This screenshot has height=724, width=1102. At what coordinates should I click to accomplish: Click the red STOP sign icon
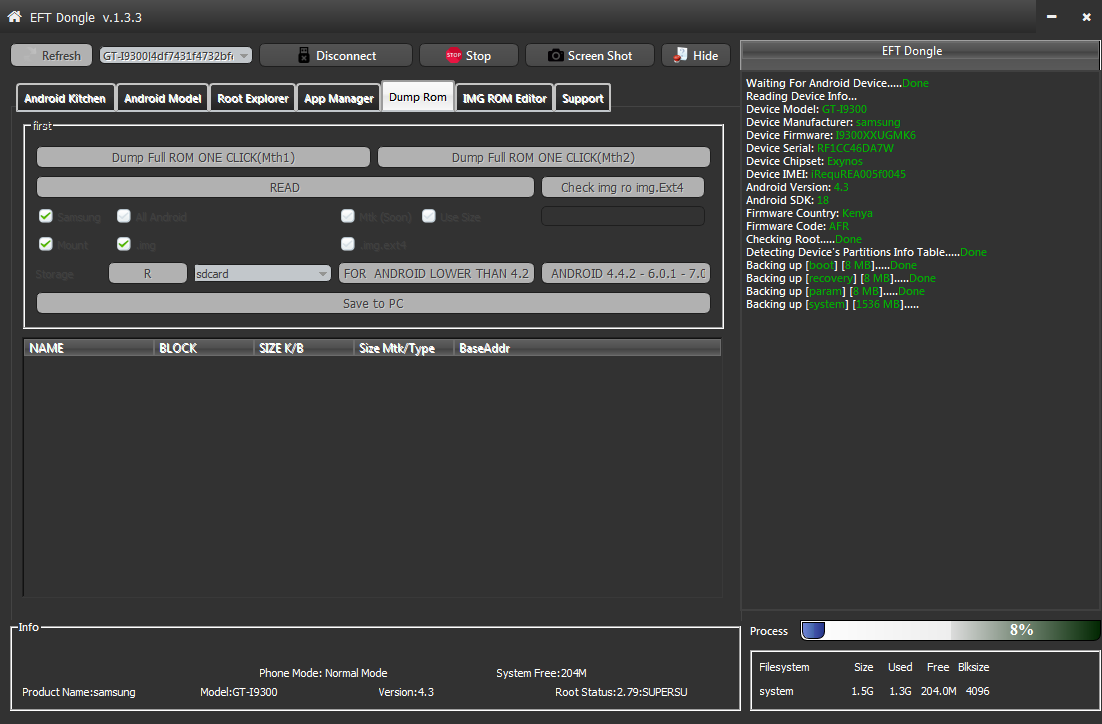(453, 55)
